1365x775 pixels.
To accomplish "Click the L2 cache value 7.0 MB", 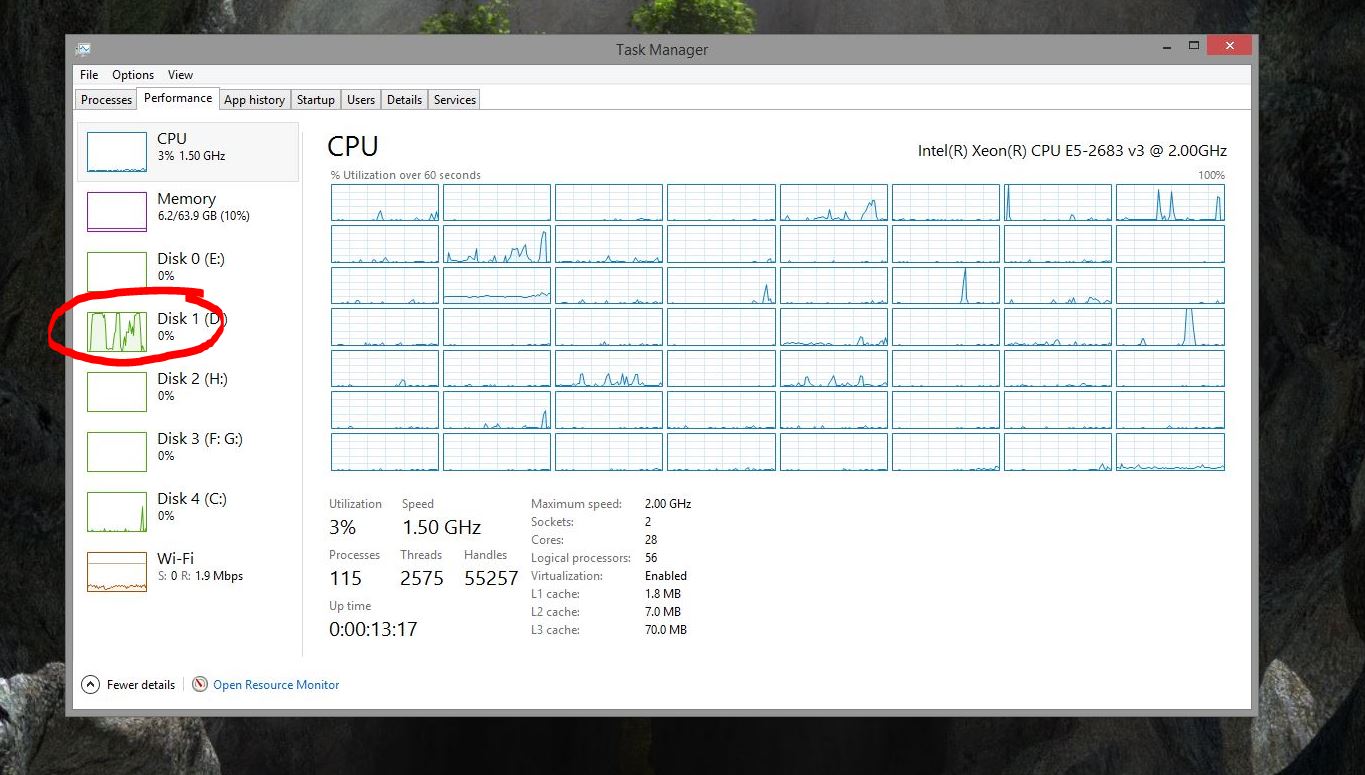I will [x=663, y=612].
